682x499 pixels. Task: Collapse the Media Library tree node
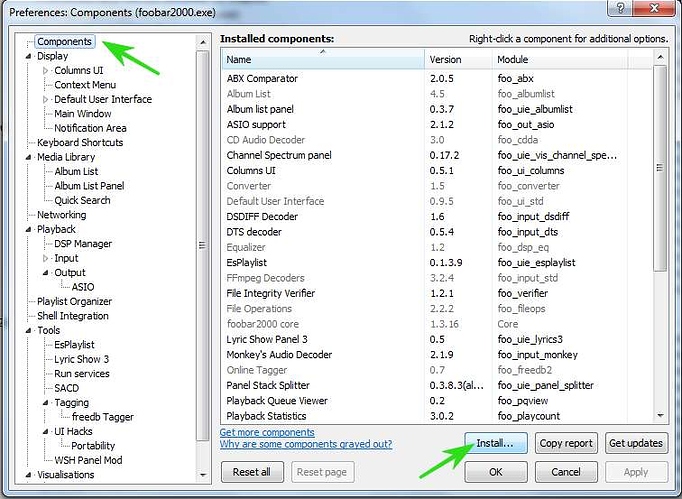pos(29,157)
